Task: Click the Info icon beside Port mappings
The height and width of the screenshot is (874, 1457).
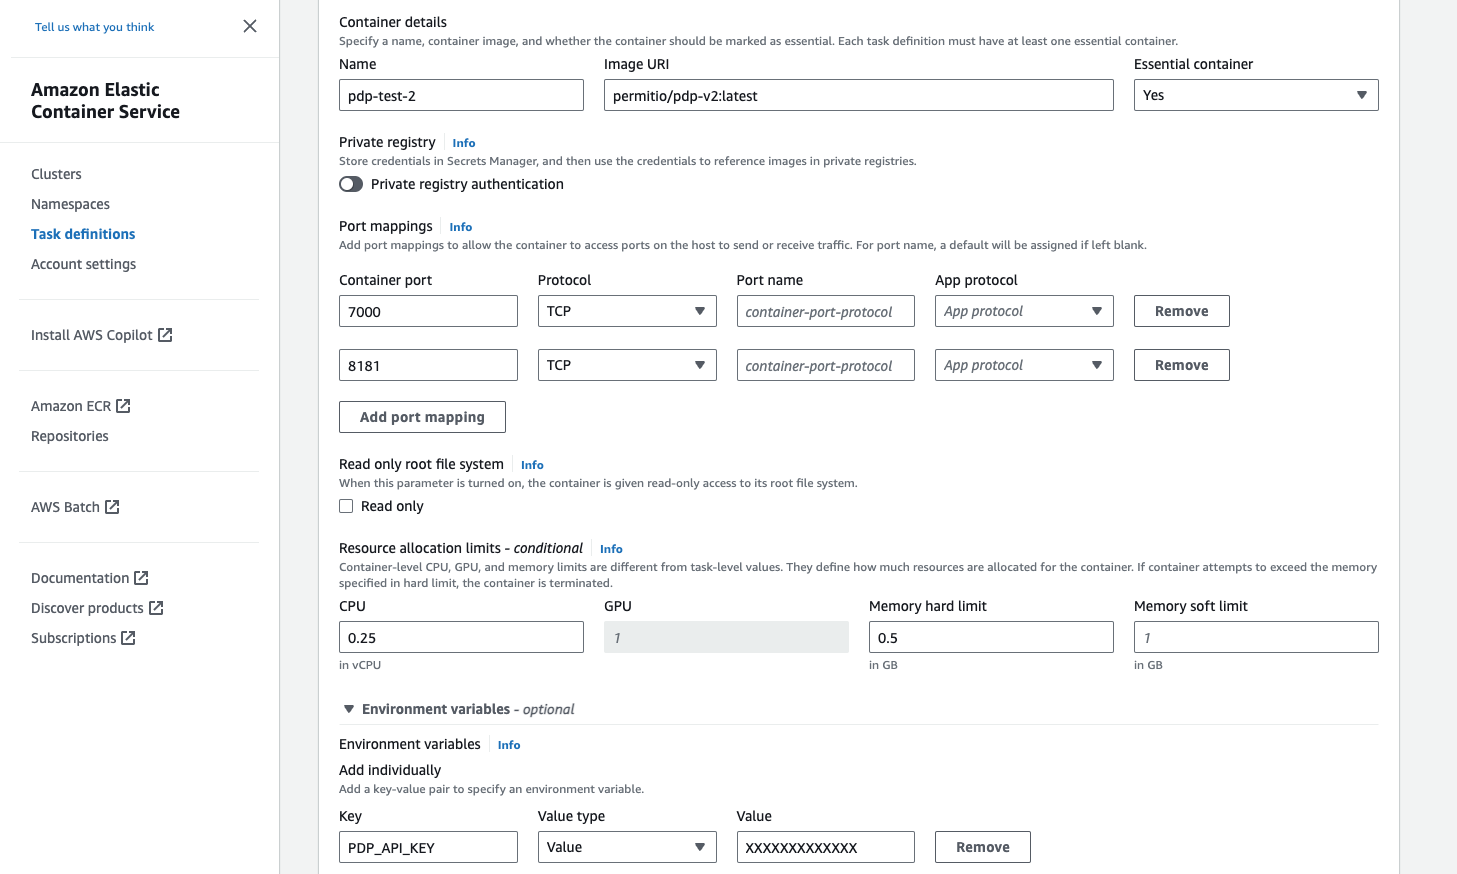Action: (460, 226)
